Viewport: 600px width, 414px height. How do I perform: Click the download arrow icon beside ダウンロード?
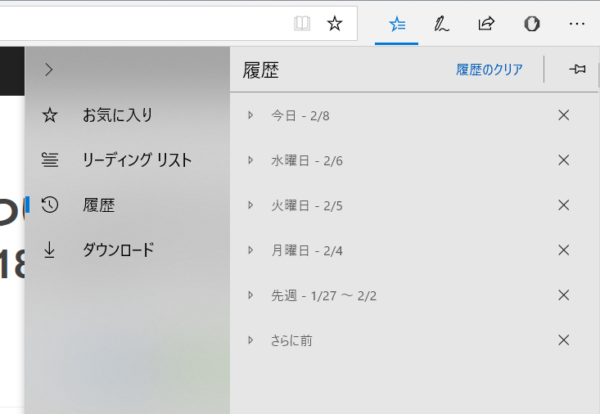click(x=49, y=250)
